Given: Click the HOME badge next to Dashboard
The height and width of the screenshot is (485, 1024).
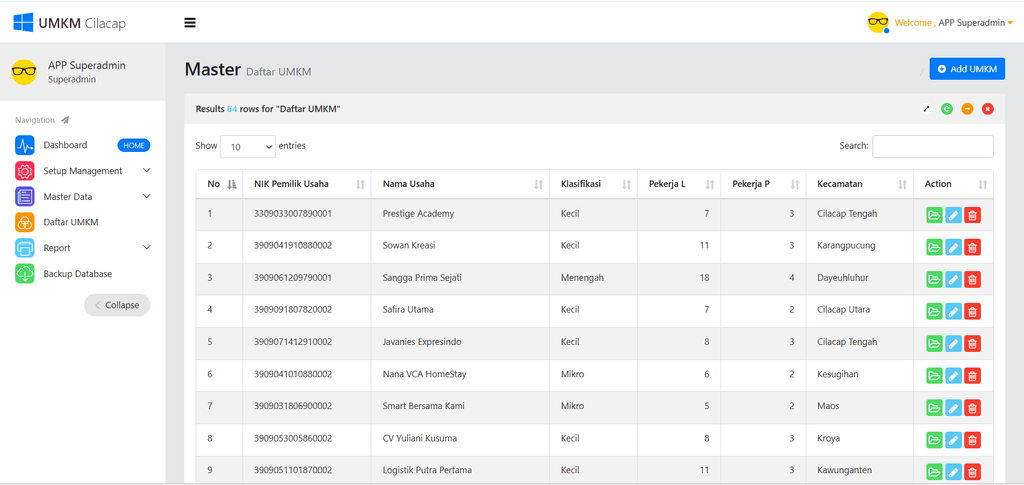Looking at the screenshot, I should (x=134, y=146).
